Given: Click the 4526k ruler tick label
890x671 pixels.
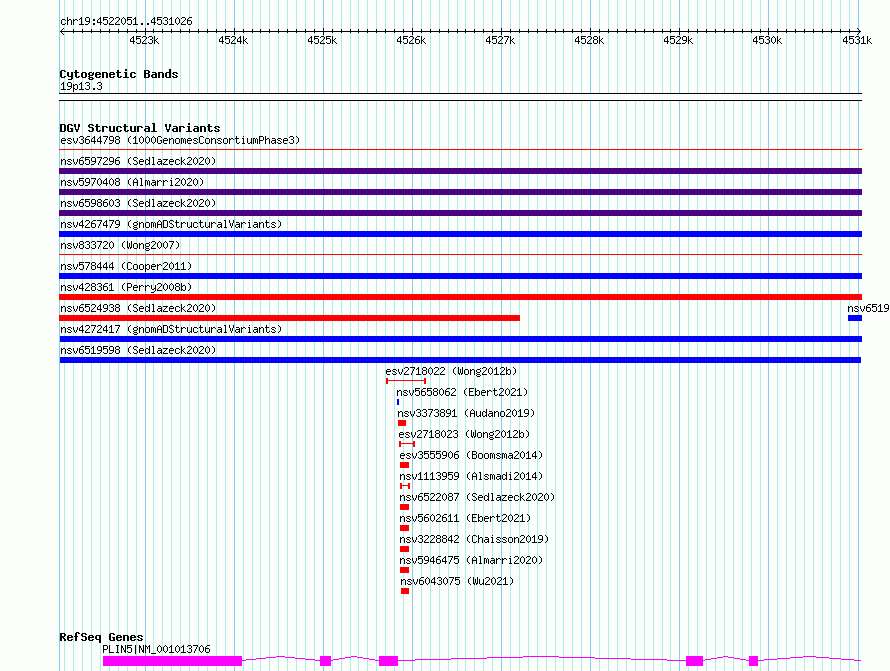Looking at the screenshot, I should point(411,40).
